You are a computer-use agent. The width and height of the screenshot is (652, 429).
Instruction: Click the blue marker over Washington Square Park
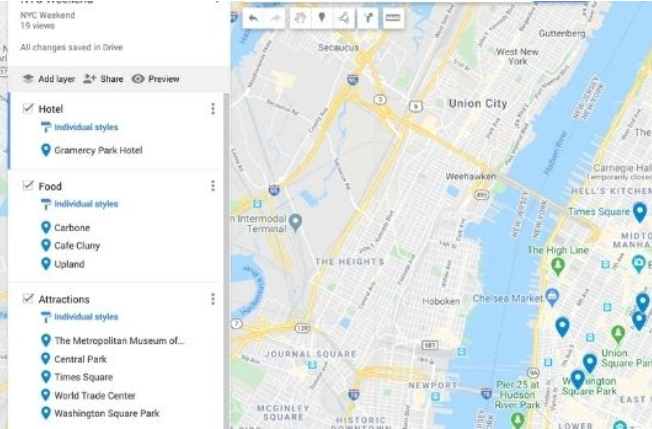click(x=578, y=379)
